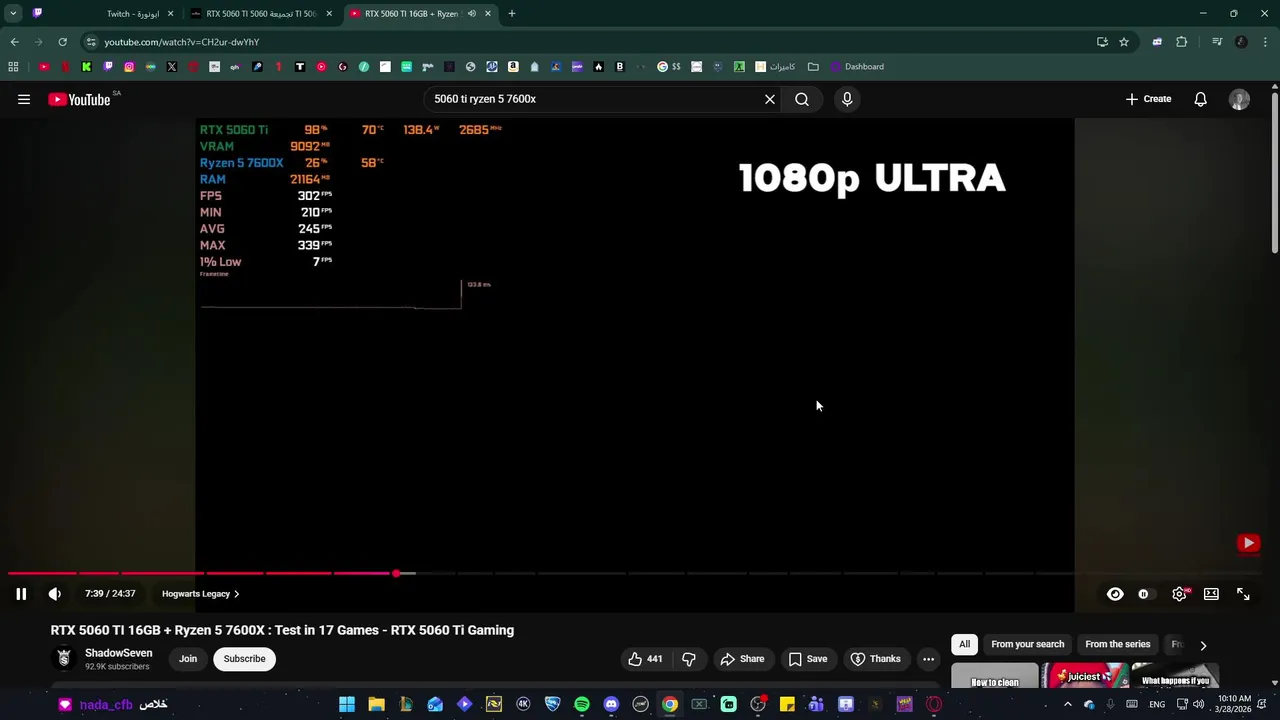This screenshot has height=720, width=1280.
Task: Open the YouTube player settings gear
Action: pos(1180,594)
